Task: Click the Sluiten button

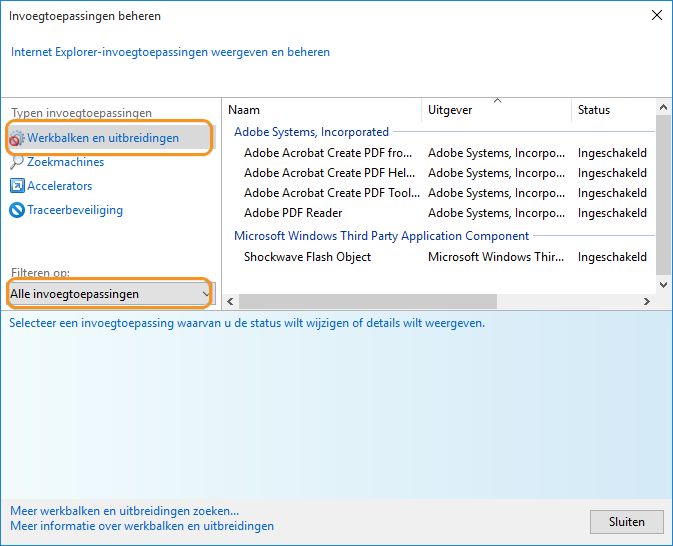Action: (x=627, y=522)
